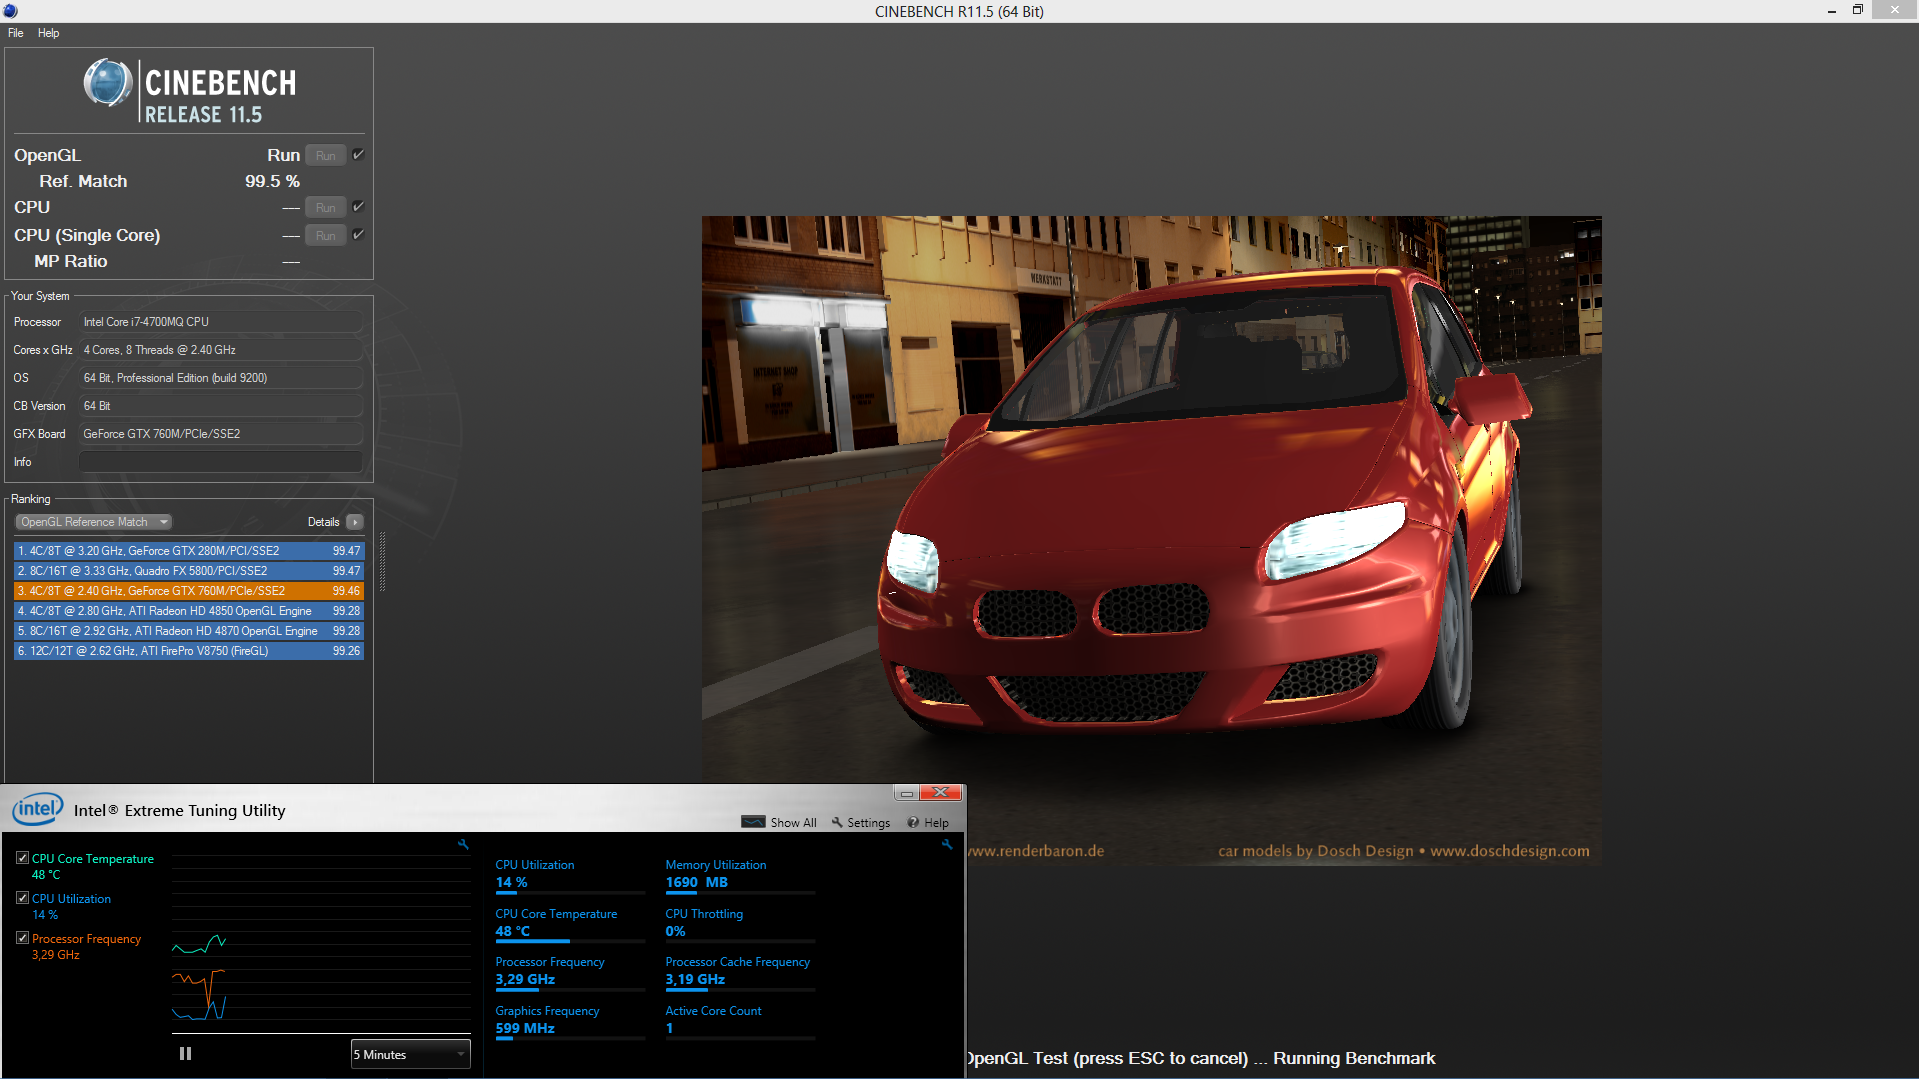Click the Cinebench logo sphere icon
Screen dimensions: 1919x1079
pos(108,83)
